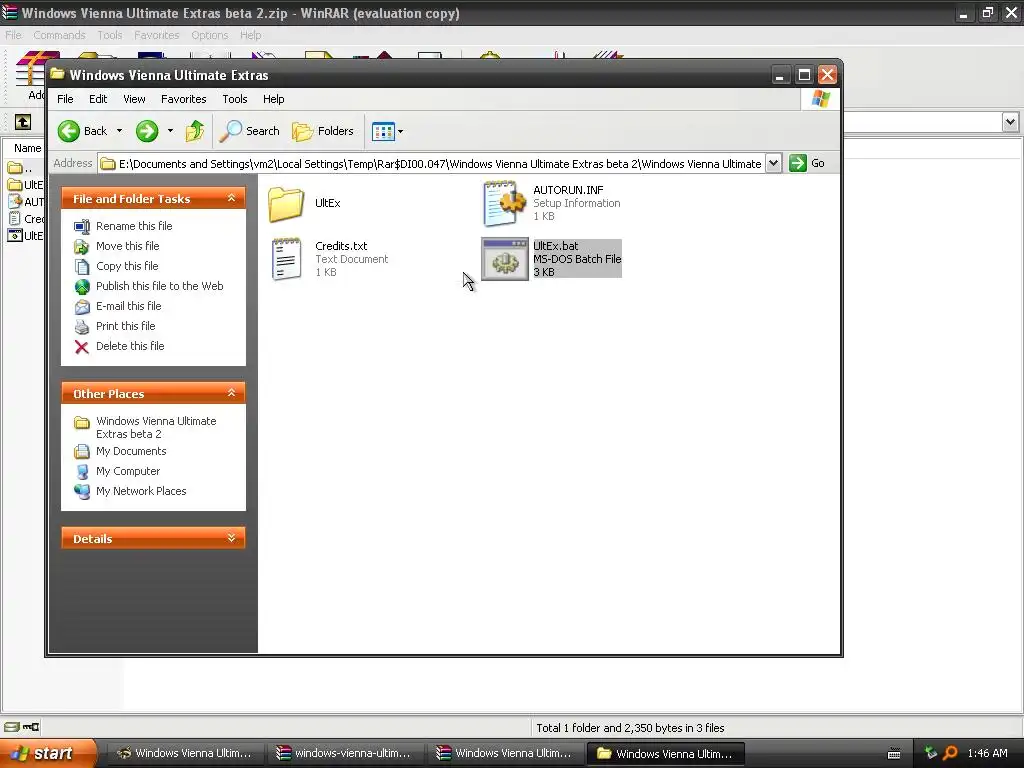Click the on-screen keyboard taskbar icon
1024x768 pixels.
pos(894,754)
